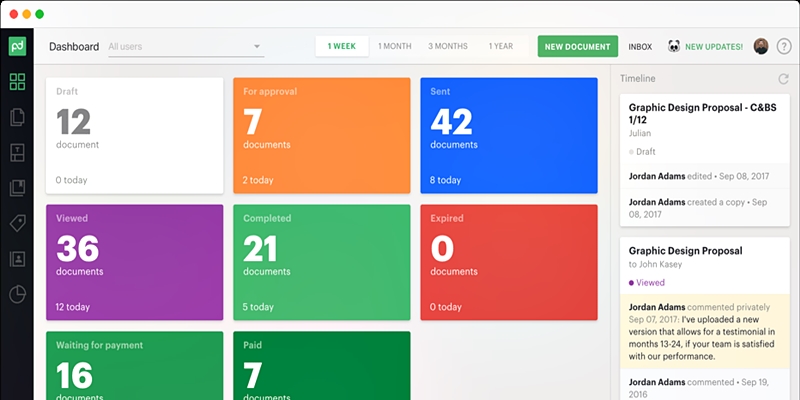Select the 1 Year time range
Screen dimensions: 800x400
[x=501, y=46]
